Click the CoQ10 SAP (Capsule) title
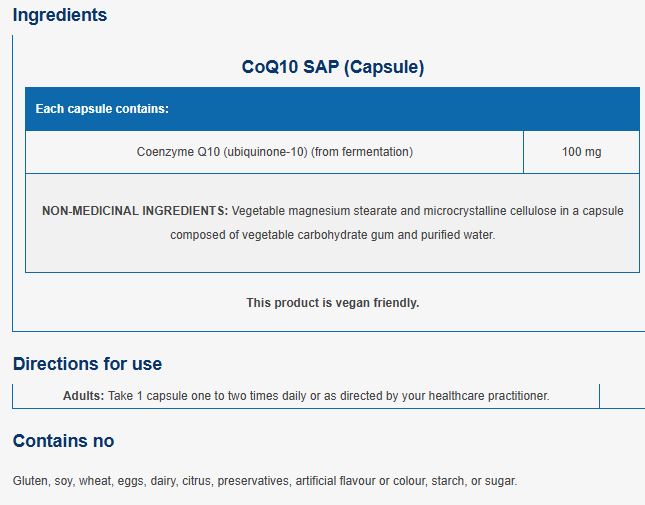Image resolution: width=645 pixels, height=505 pixels. 333,68
